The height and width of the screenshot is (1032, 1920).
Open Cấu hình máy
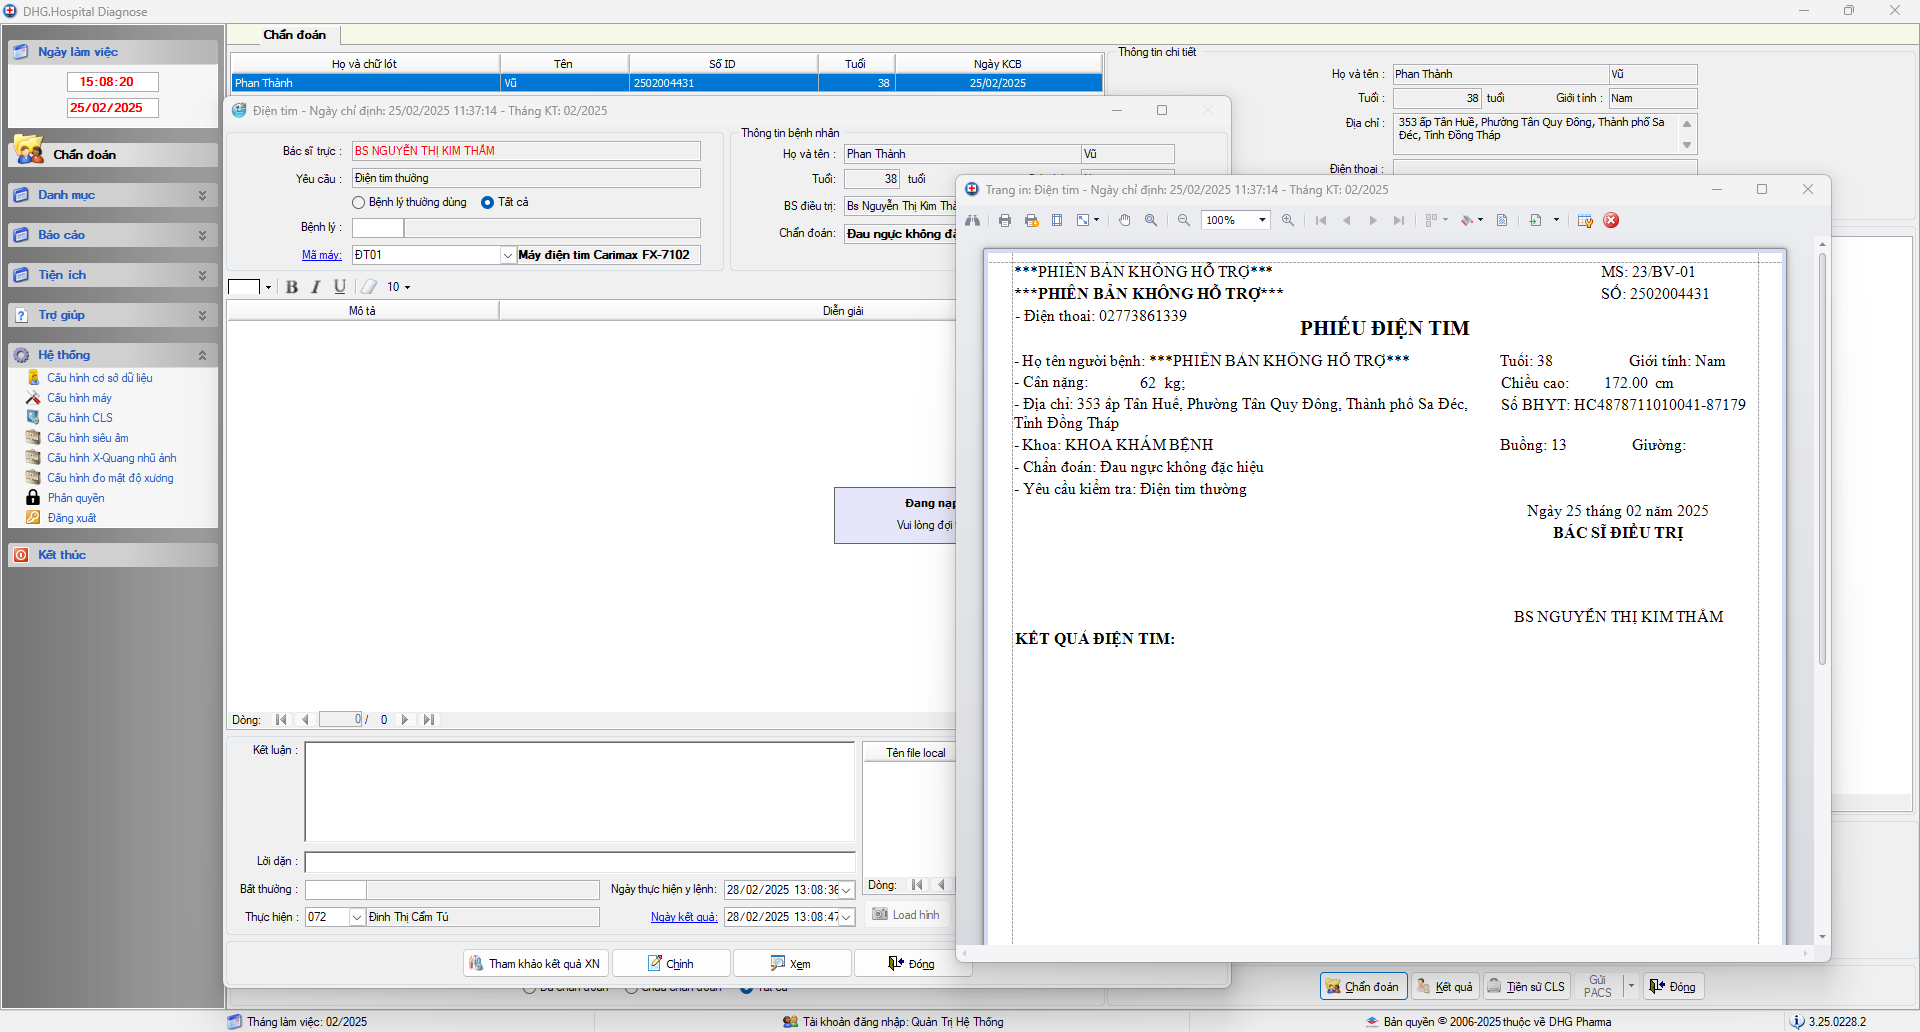click(x=79, y=398)
